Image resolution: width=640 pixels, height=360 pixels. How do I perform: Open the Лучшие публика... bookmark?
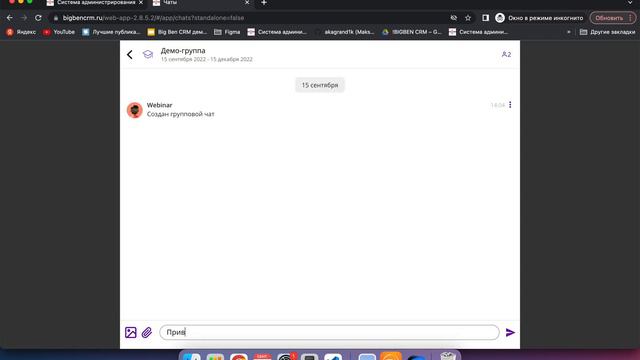point(111,32)
